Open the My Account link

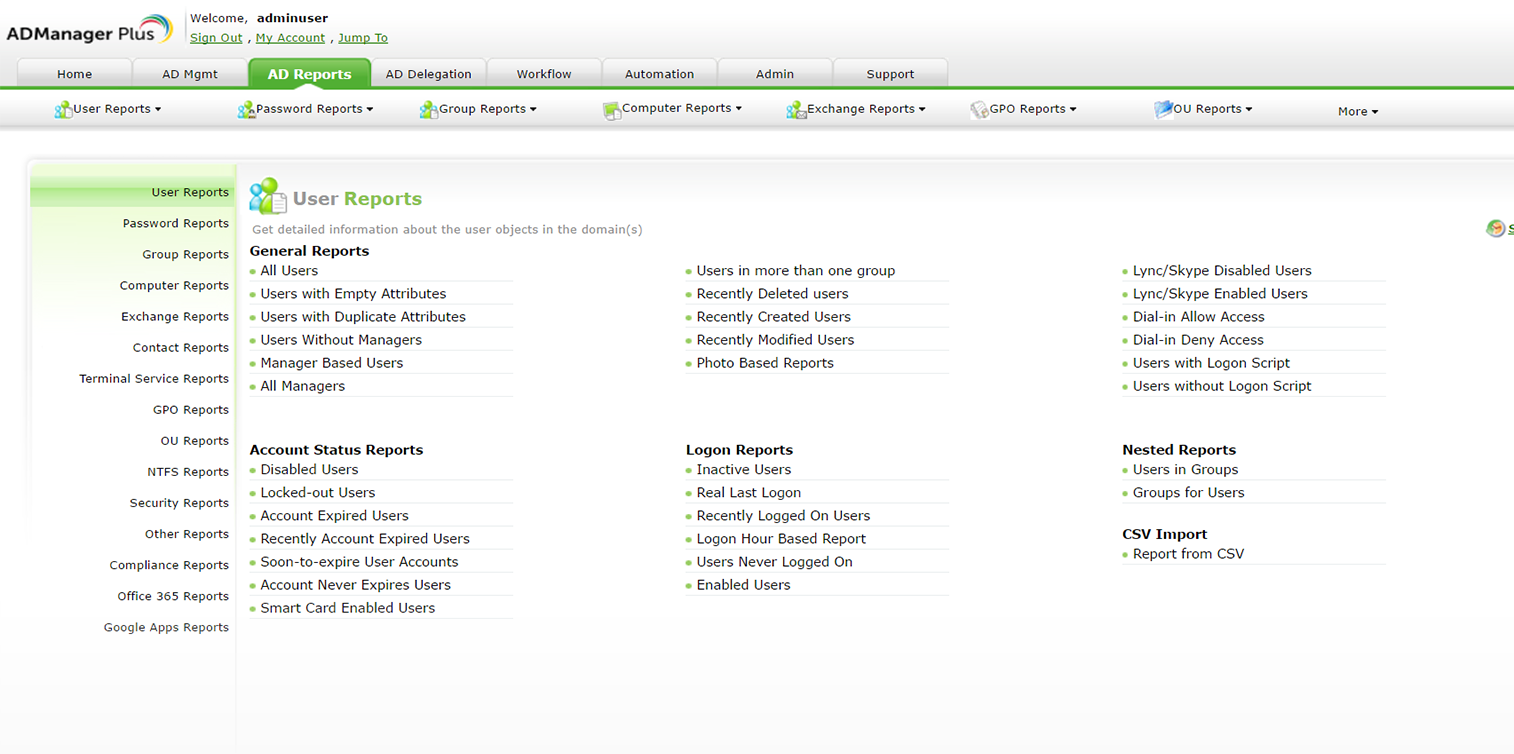(x=290, y=38)
